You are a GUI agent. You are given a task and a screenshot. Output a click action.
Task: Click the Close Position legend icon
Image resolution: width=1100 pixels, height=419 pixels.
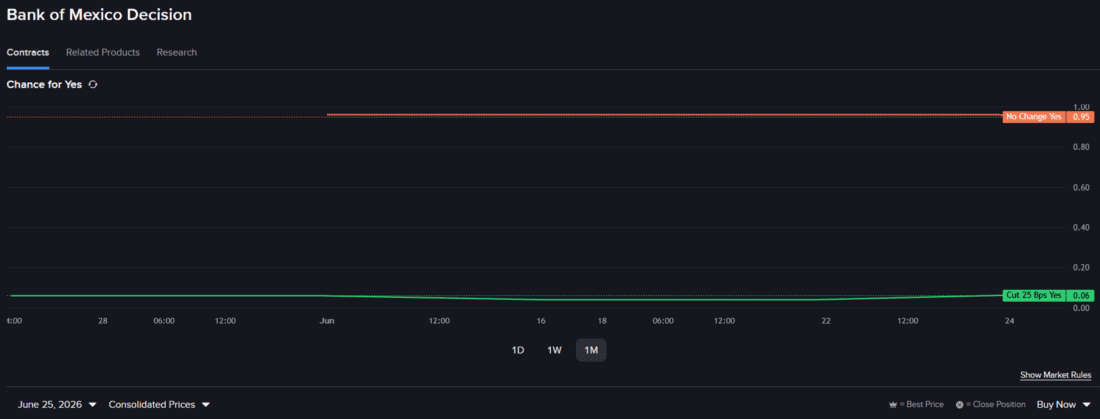[959, 405]
